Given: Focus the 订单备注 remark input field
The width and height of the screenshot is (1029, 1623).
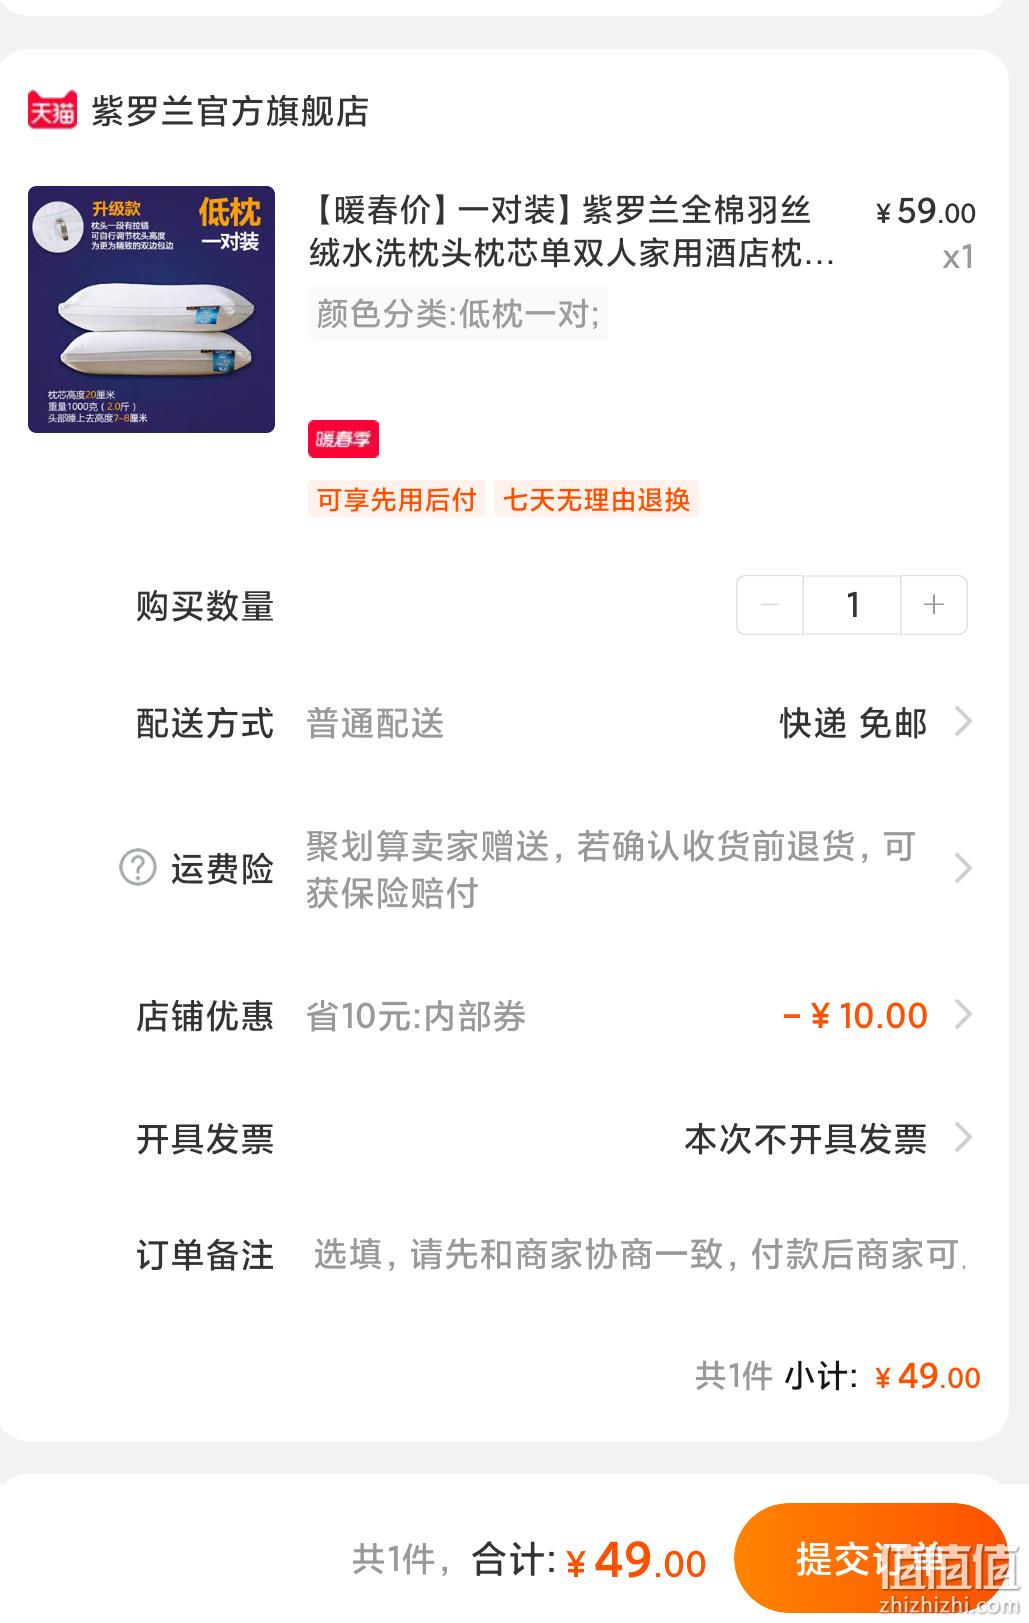Looking at the screenshot, I should [x=640, y=1254].
